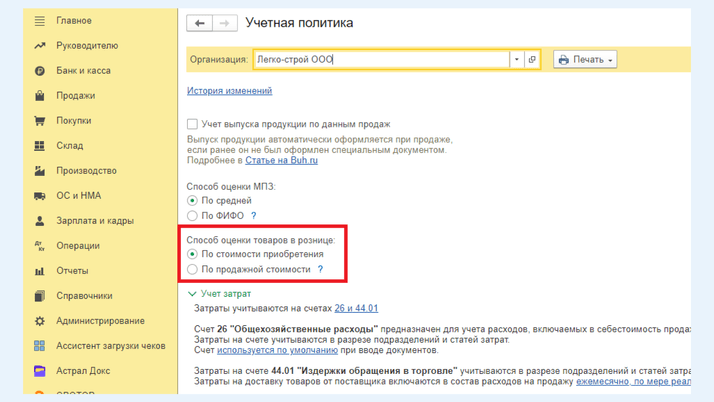714x402 pixels.
Task: Click the Продажи shopping bag icon
Action: 40,96
